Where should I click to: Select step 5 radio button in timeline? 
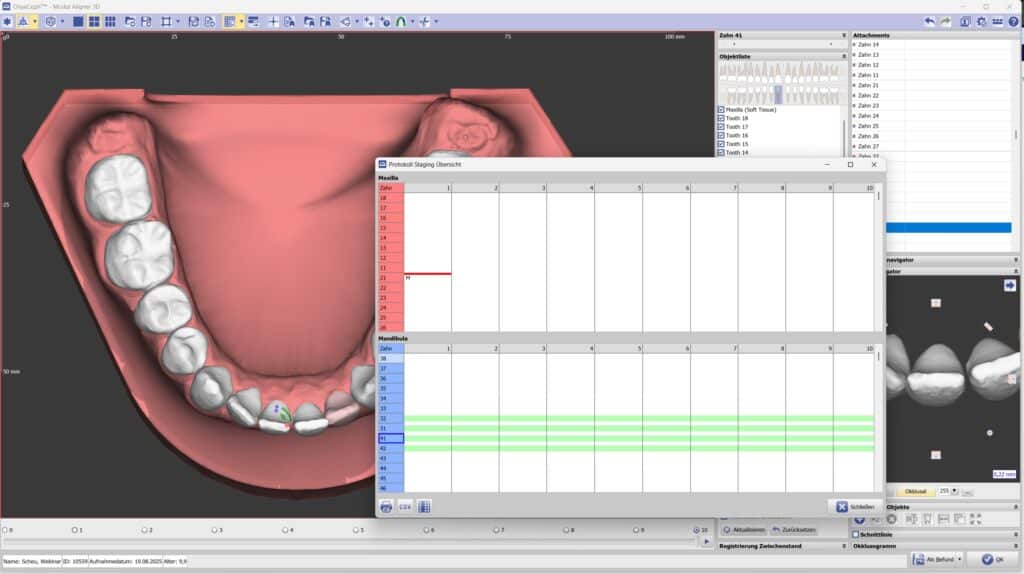click(357, 530)
